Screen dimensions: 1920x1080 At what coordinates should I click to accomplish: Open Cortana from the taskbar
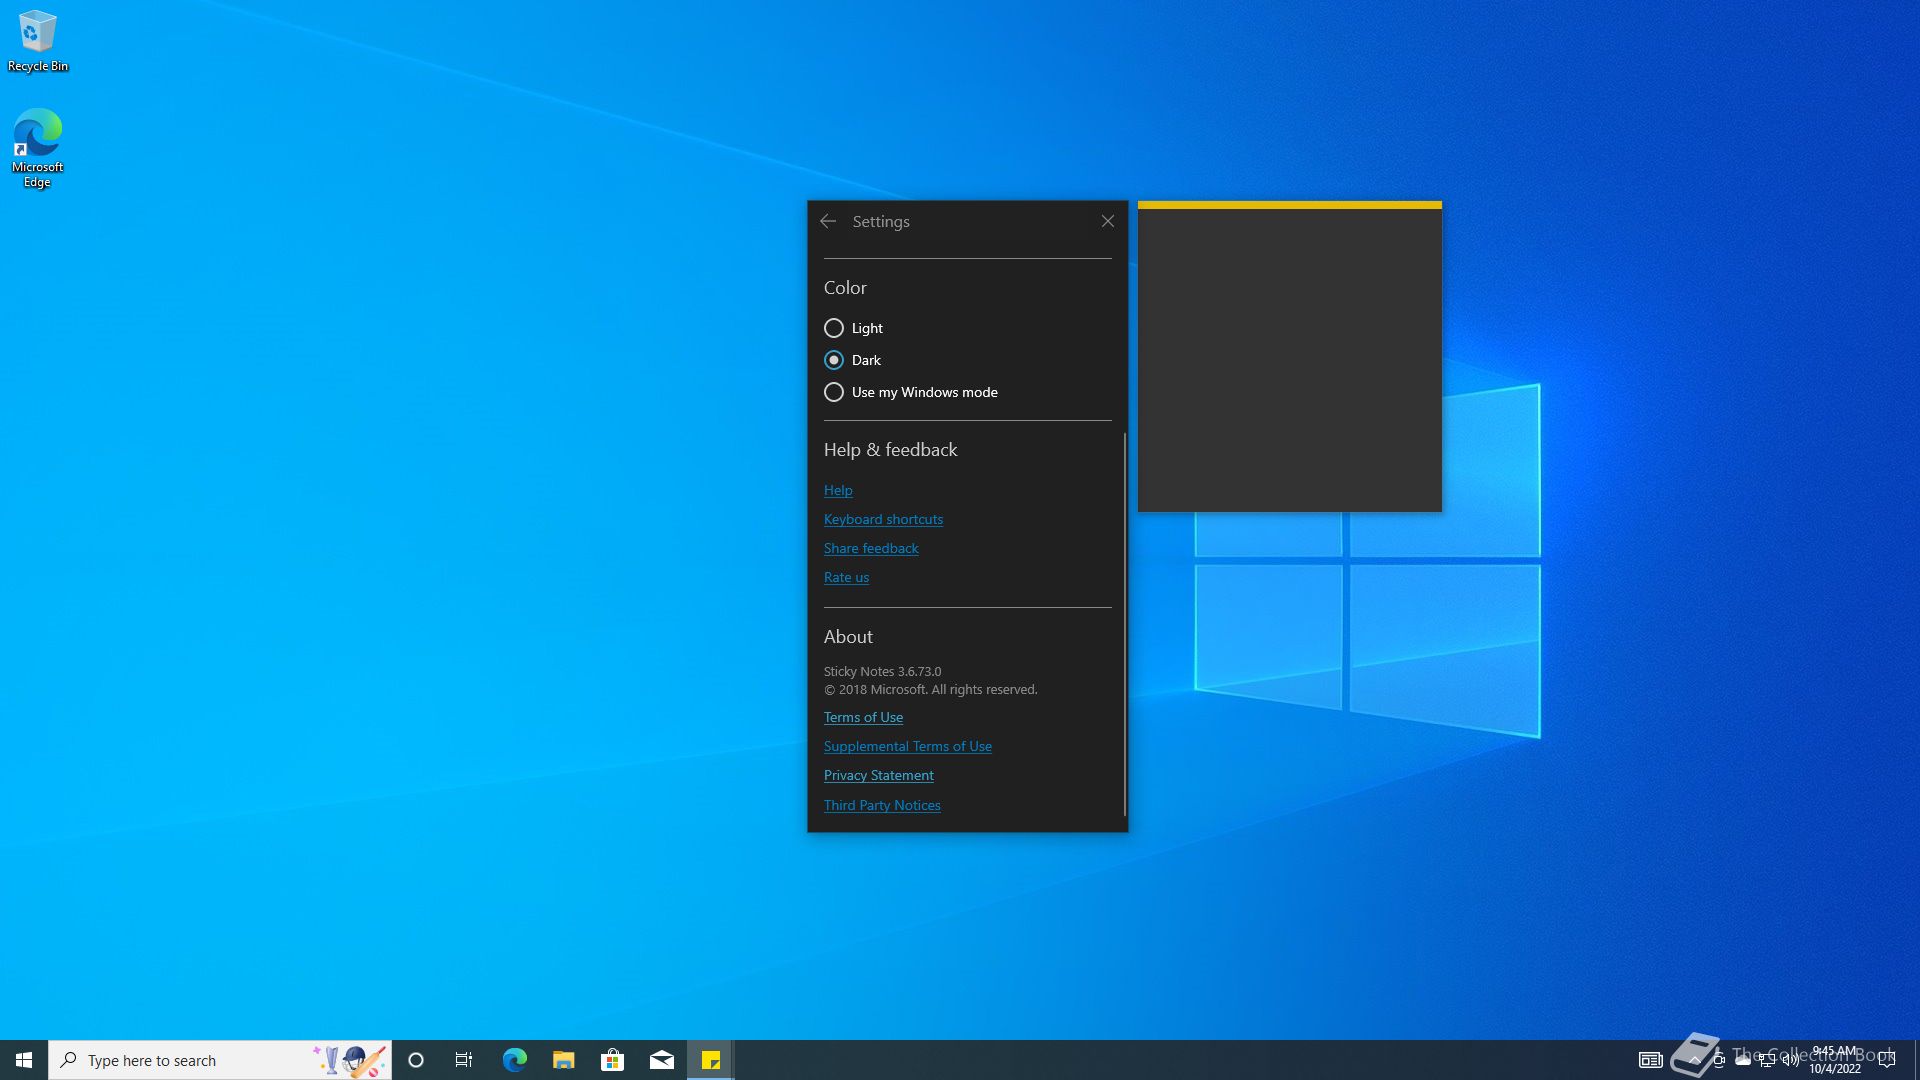pyautogui.click(x=416, y=1060)
